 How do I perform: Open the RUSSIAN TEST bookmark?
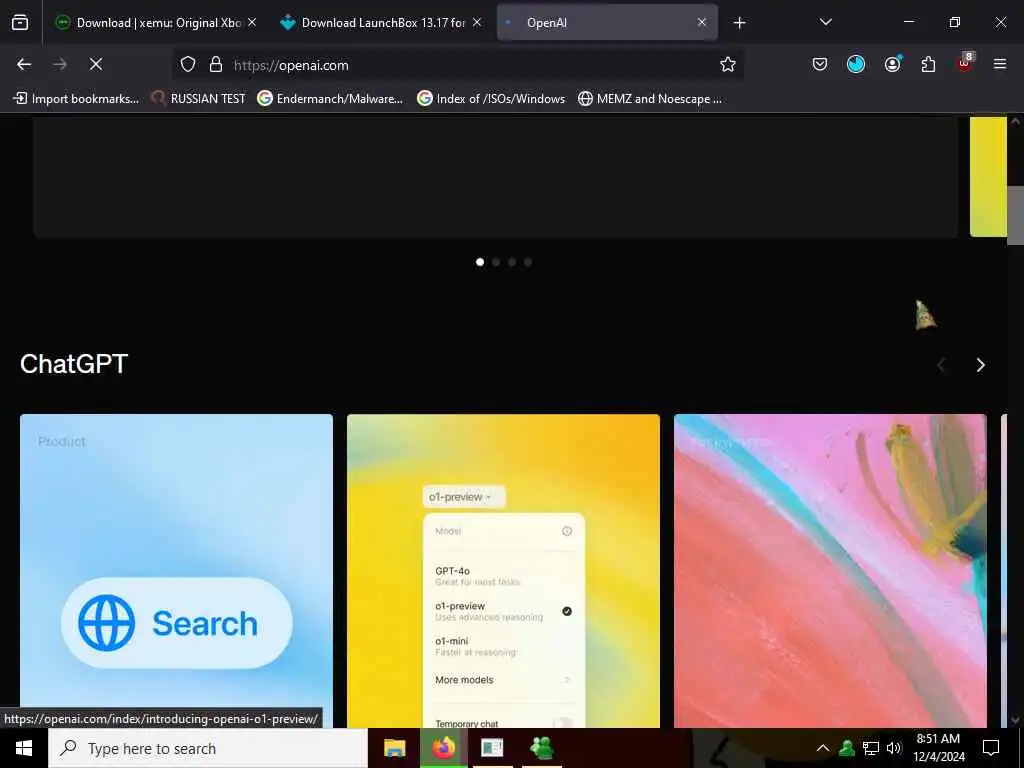[199, 99]
